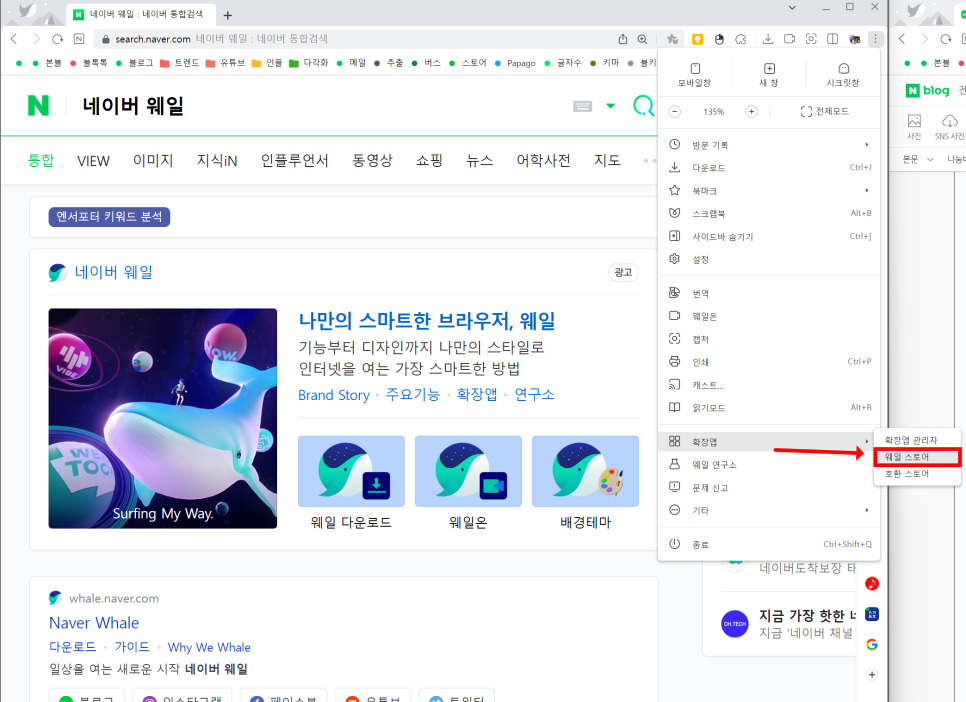Click the zoom in plus button in menu

pos(752,112)
